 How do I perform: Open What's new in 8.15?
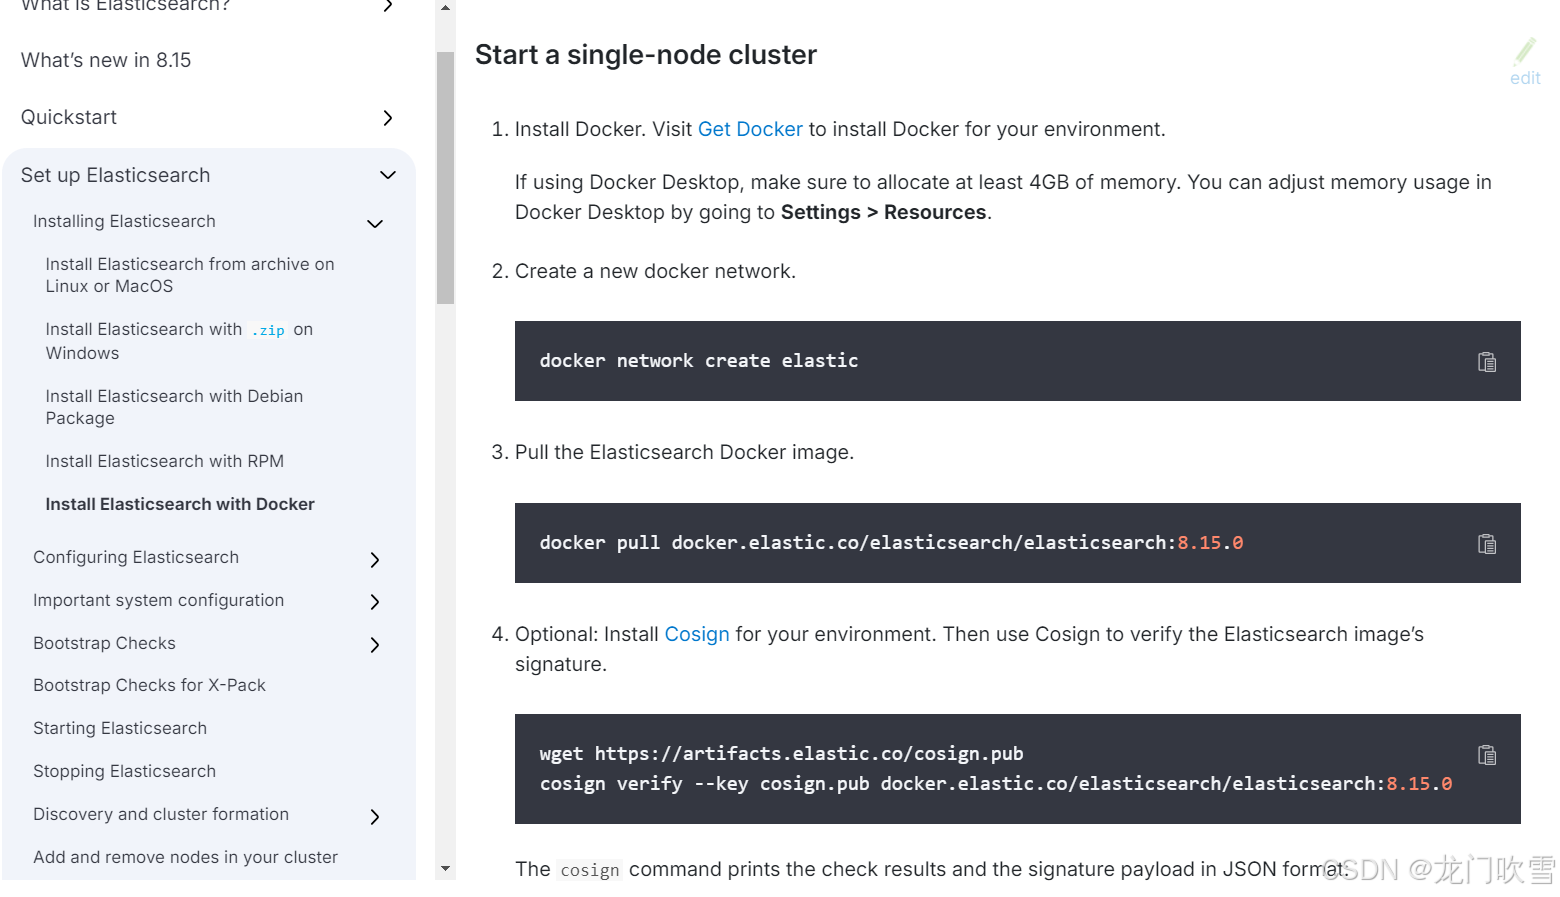(x=106, y=60)
